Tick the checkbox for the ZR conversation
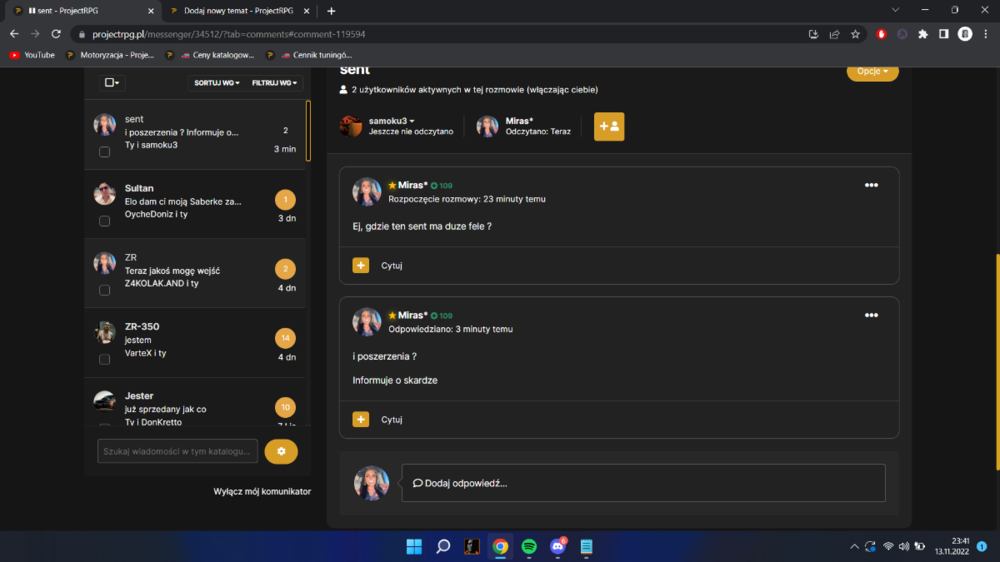This screenshot has width=1000, height=562. coord(105,290)
